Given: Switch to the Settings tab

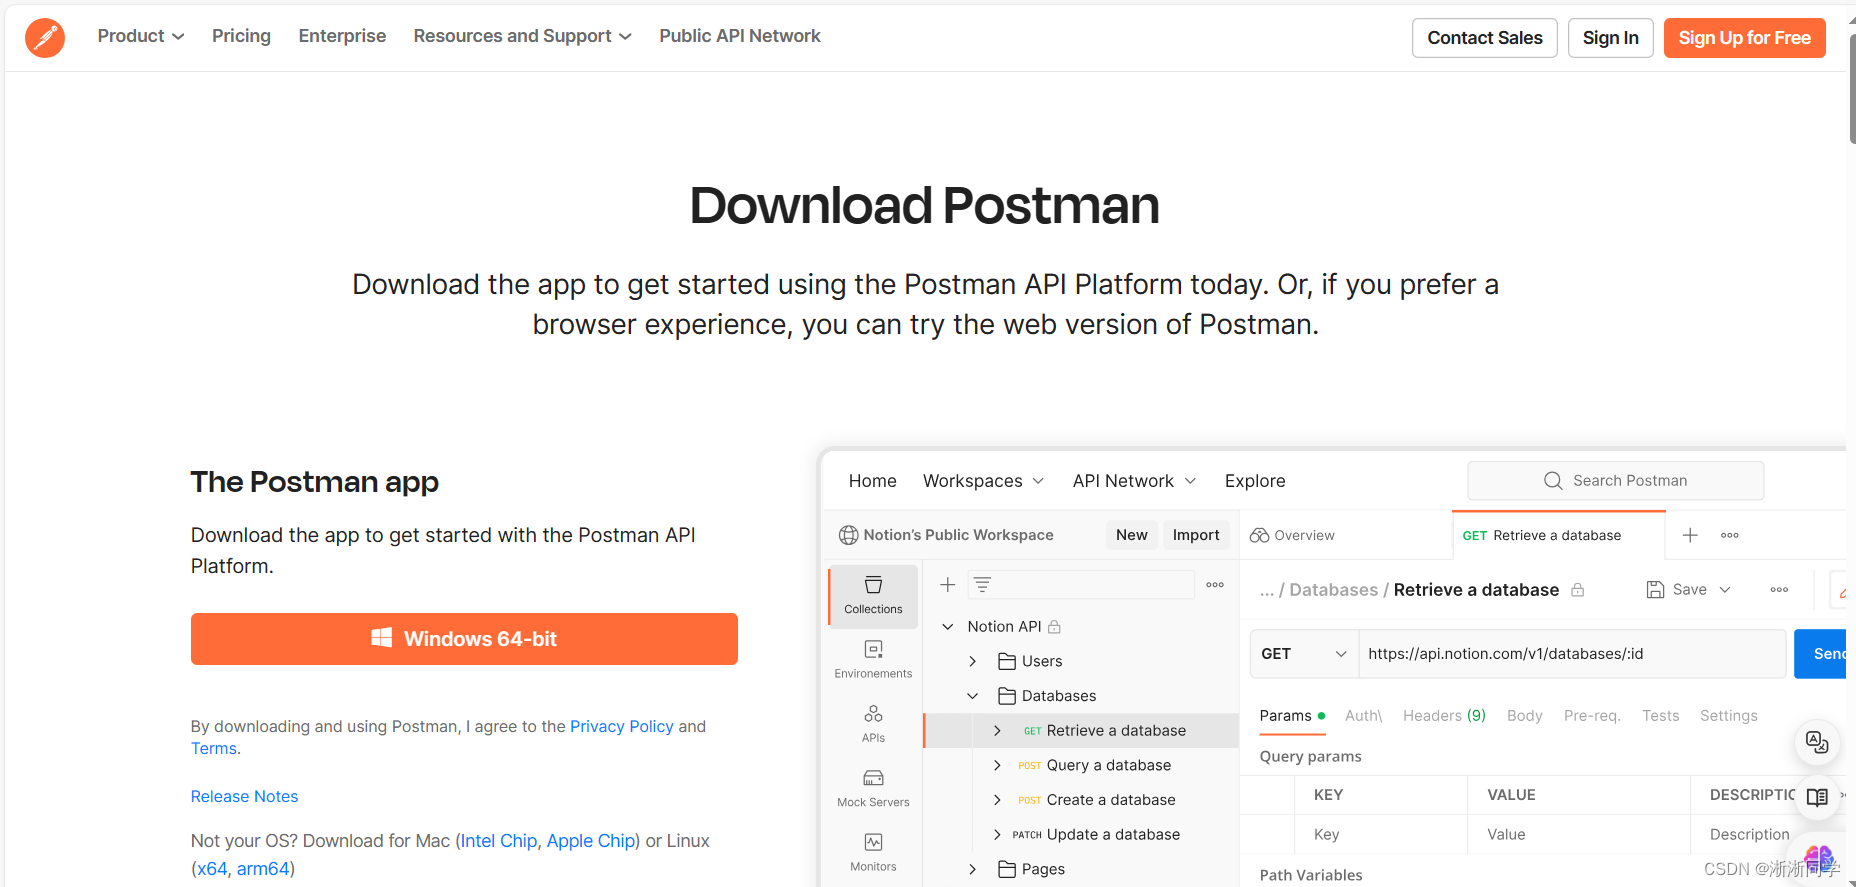Looking at the screenshot, I should tap(1728, 716).
